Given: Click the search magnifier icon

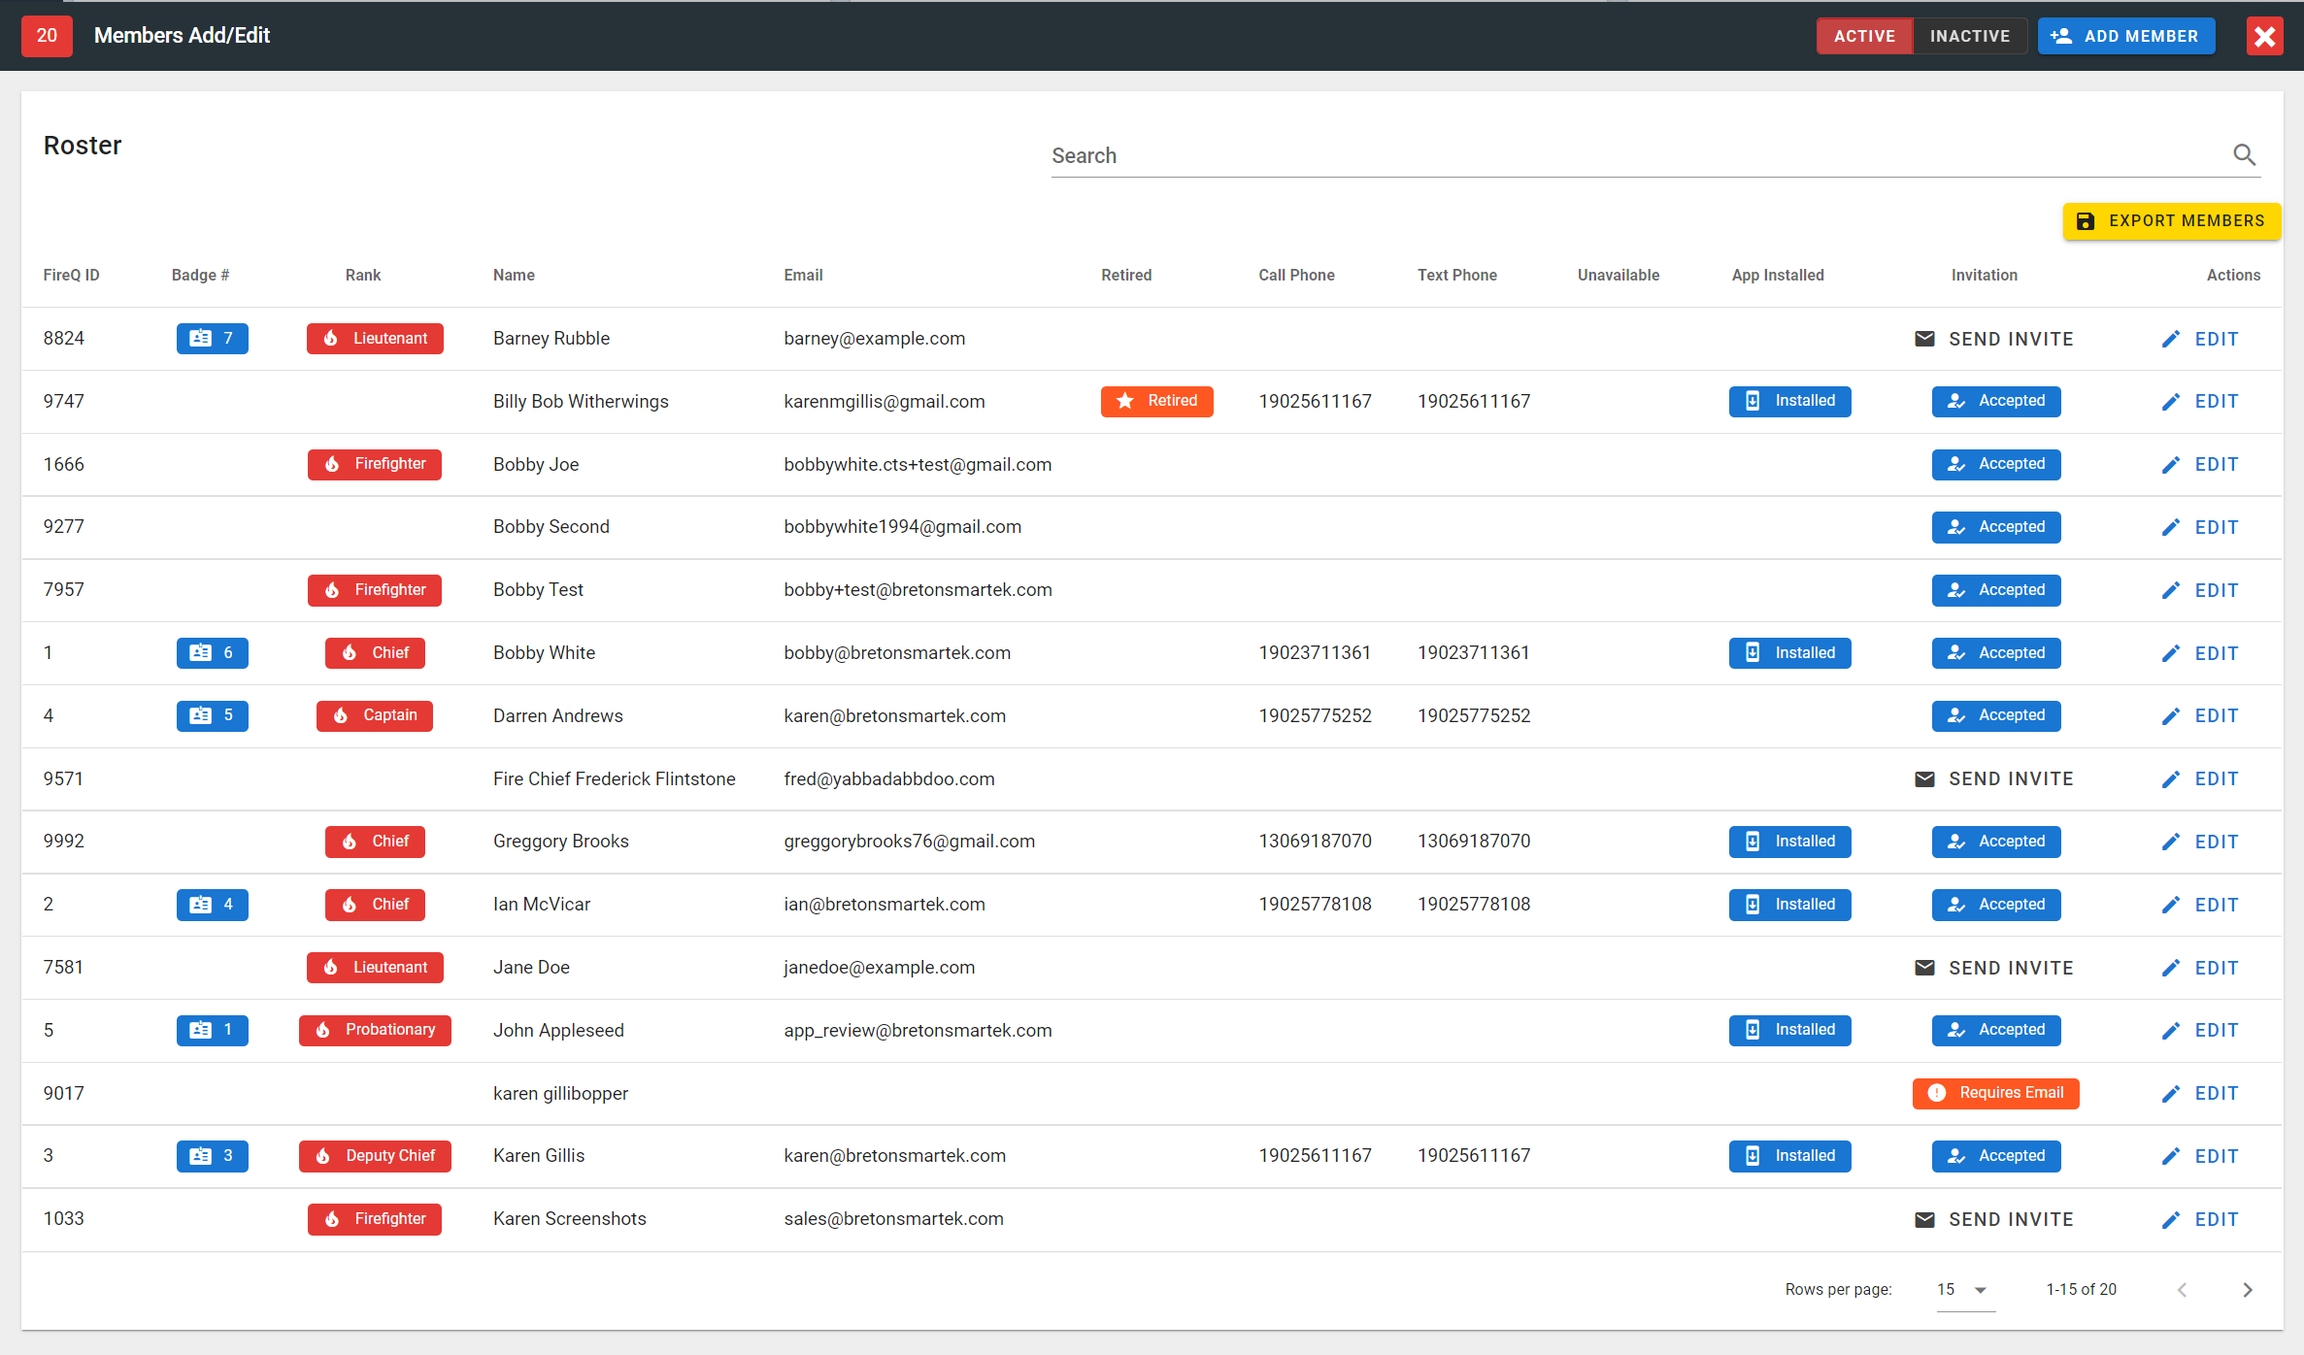Looking at the screenshot, I should pyautogui.click(x=2244, y=155).
